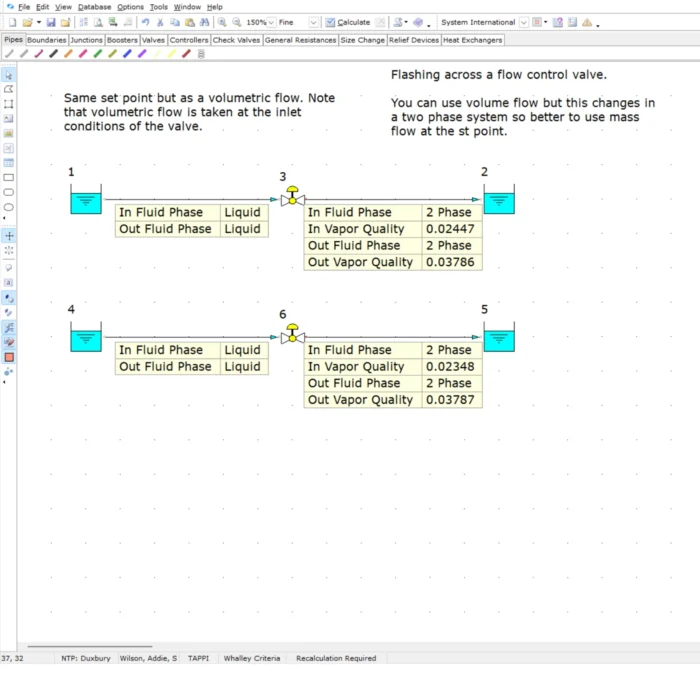Click the Save file icon
700x685 pixels.
tap(51, 22)
